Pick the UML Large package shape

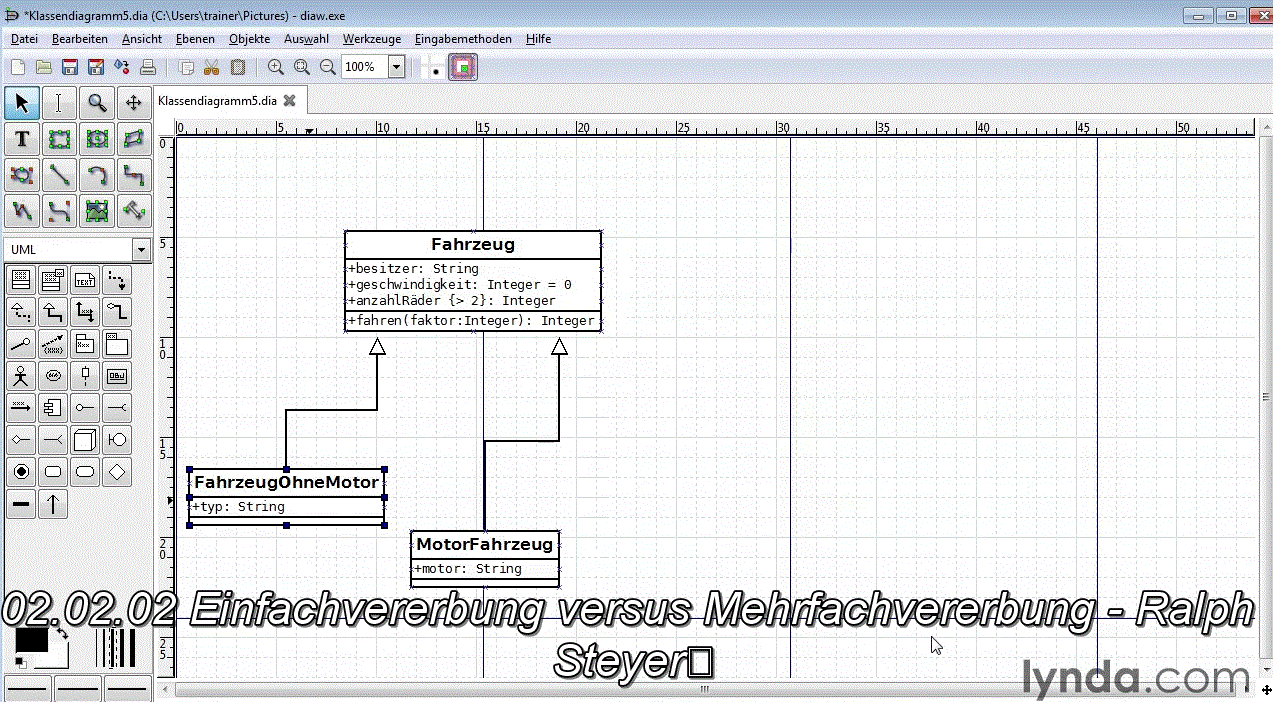click(117, 344)
